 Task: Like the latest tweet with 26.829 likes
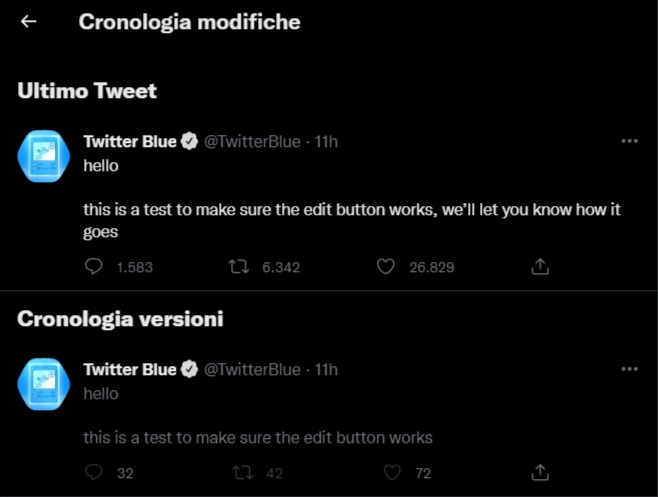click(387, 267)
